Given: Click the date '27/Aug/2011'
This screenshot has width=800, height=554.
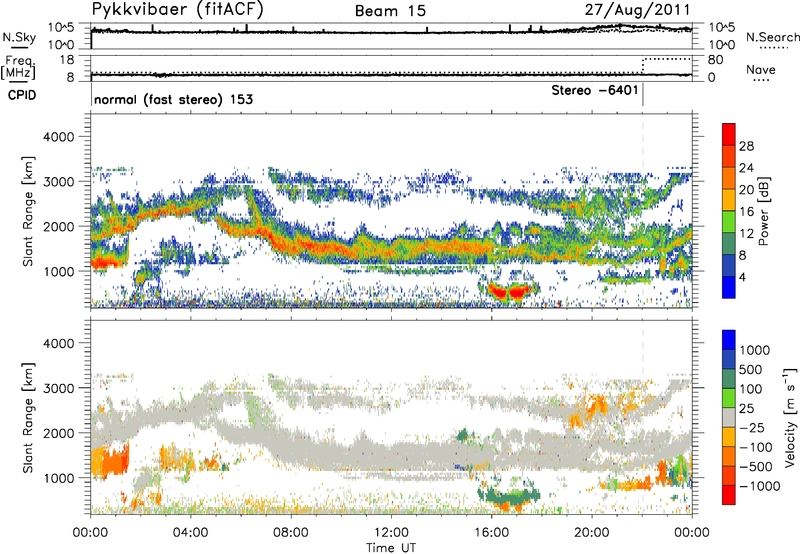Looking at the screenshot, I should tap(638, 10).
